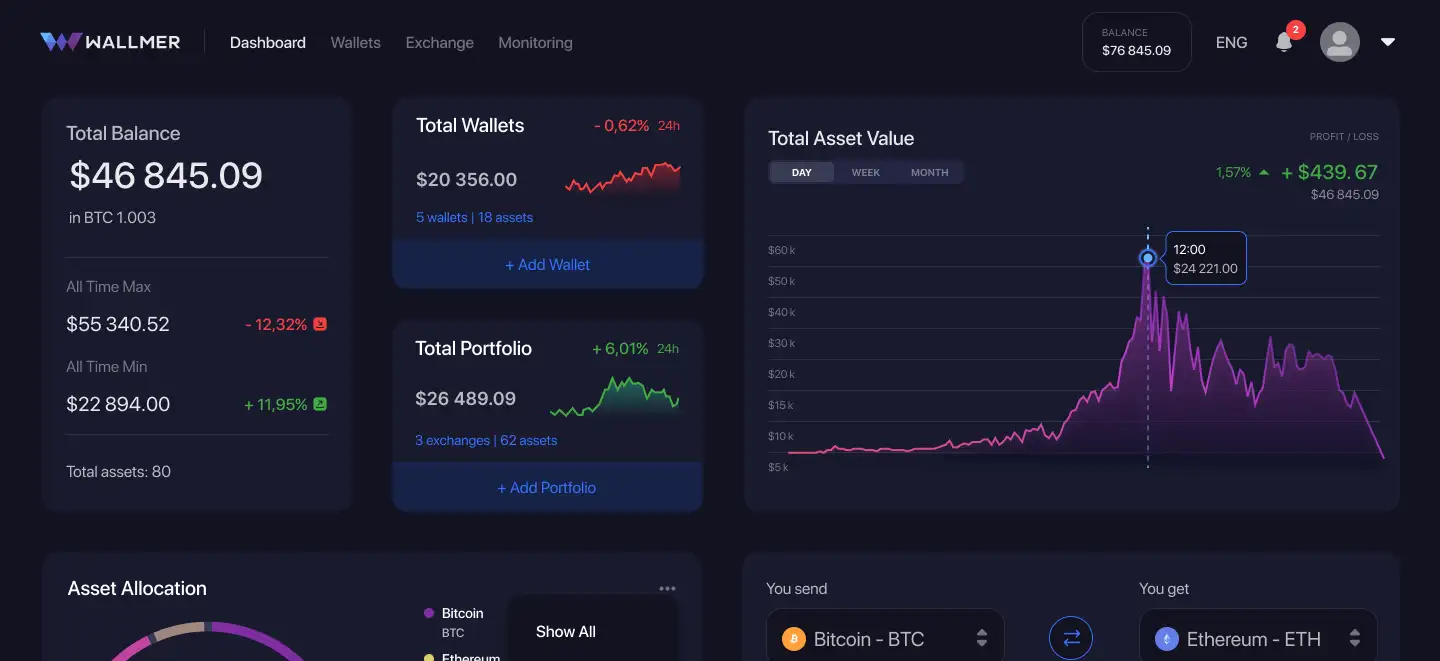Viewport: 1440px width, 661px height.
Task: Click the Ethereum coin icon
Action: (1167, 639)
